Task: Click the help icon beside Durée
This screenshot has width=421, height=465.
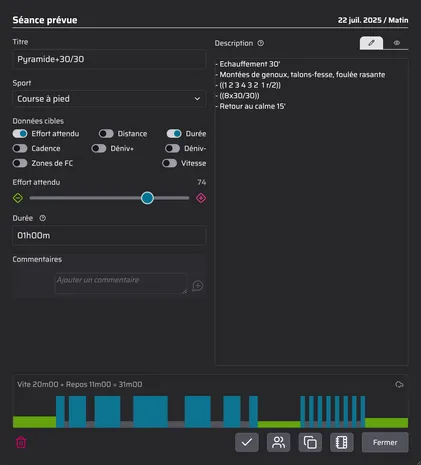Action: coord(43,218)
